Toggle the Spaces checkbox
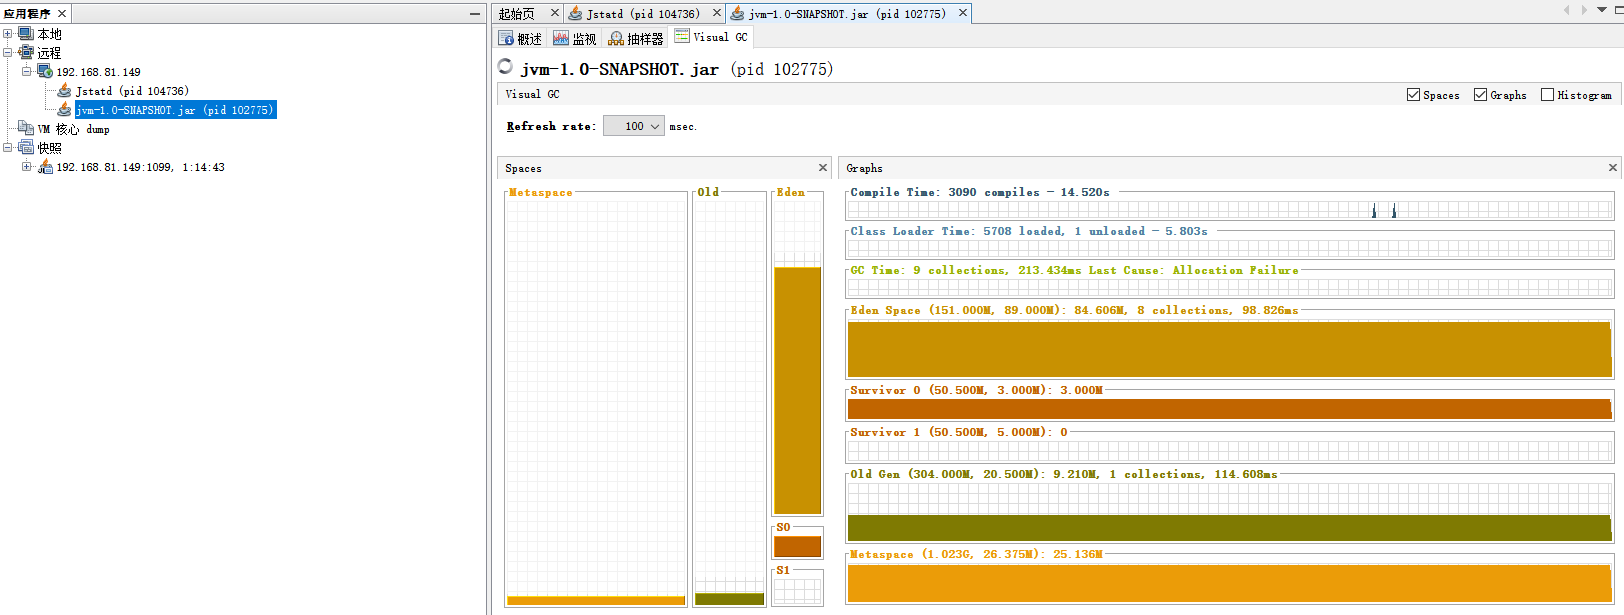 [x=1413, y=94]
